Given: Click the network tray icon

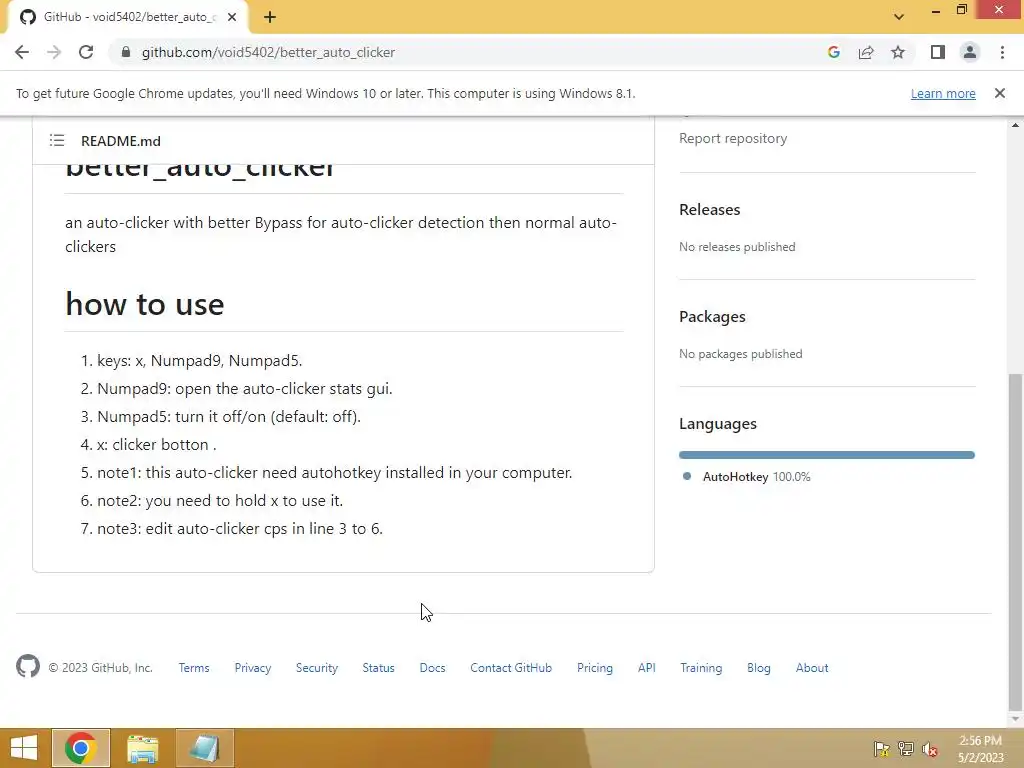Looking at the screenshot, I should pos(906,749).
